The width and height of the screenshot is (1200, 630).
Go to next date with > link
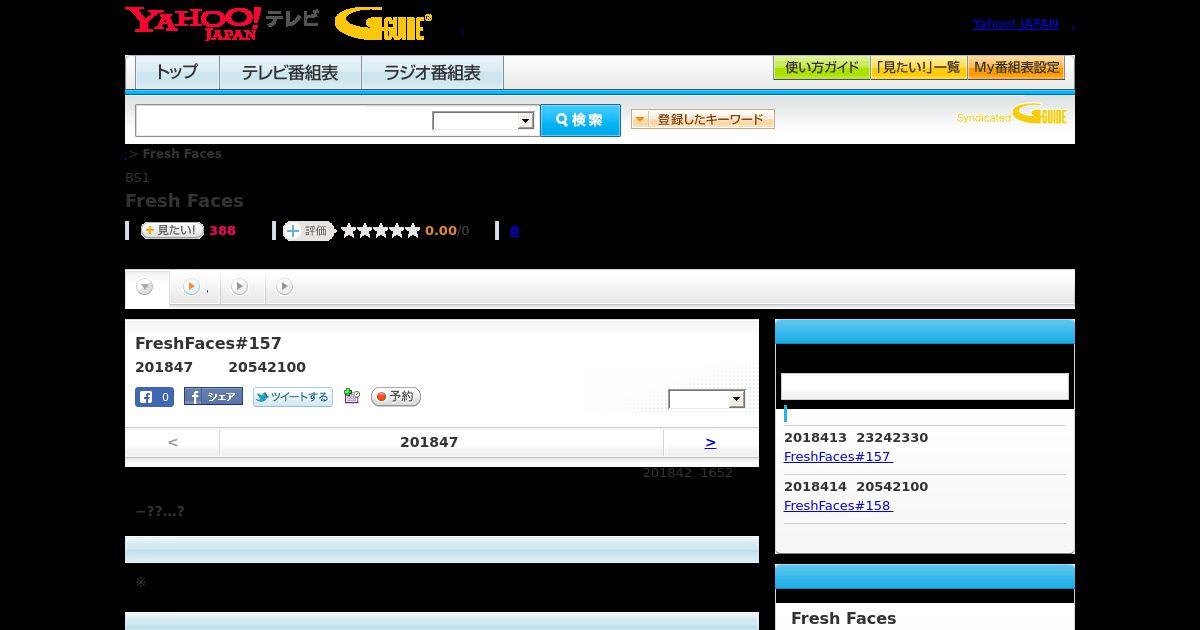pyautogui.click(x=710, y=442)
